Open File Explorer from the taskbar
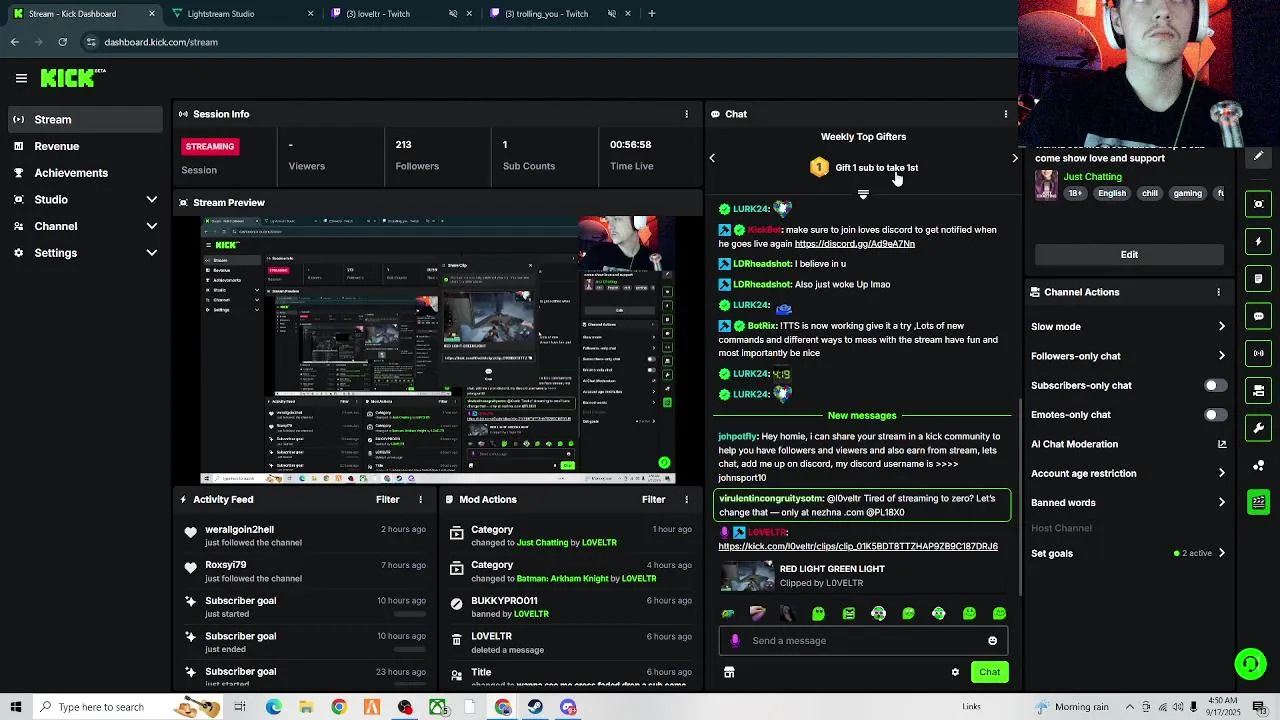 (306, 707)
